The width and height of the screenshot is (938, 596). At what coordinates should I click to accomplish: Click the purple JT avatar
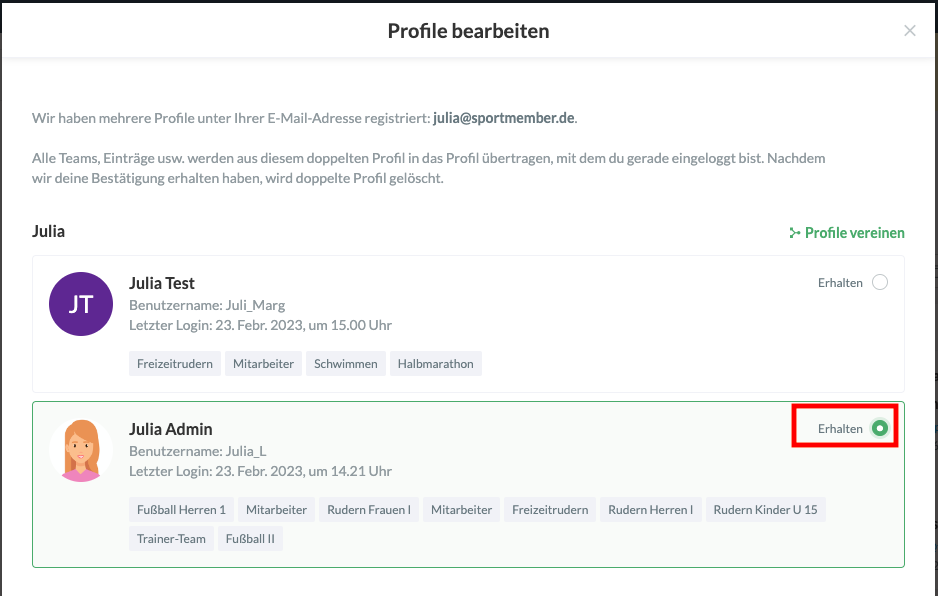pyautogui.click(x=81, y=304)
